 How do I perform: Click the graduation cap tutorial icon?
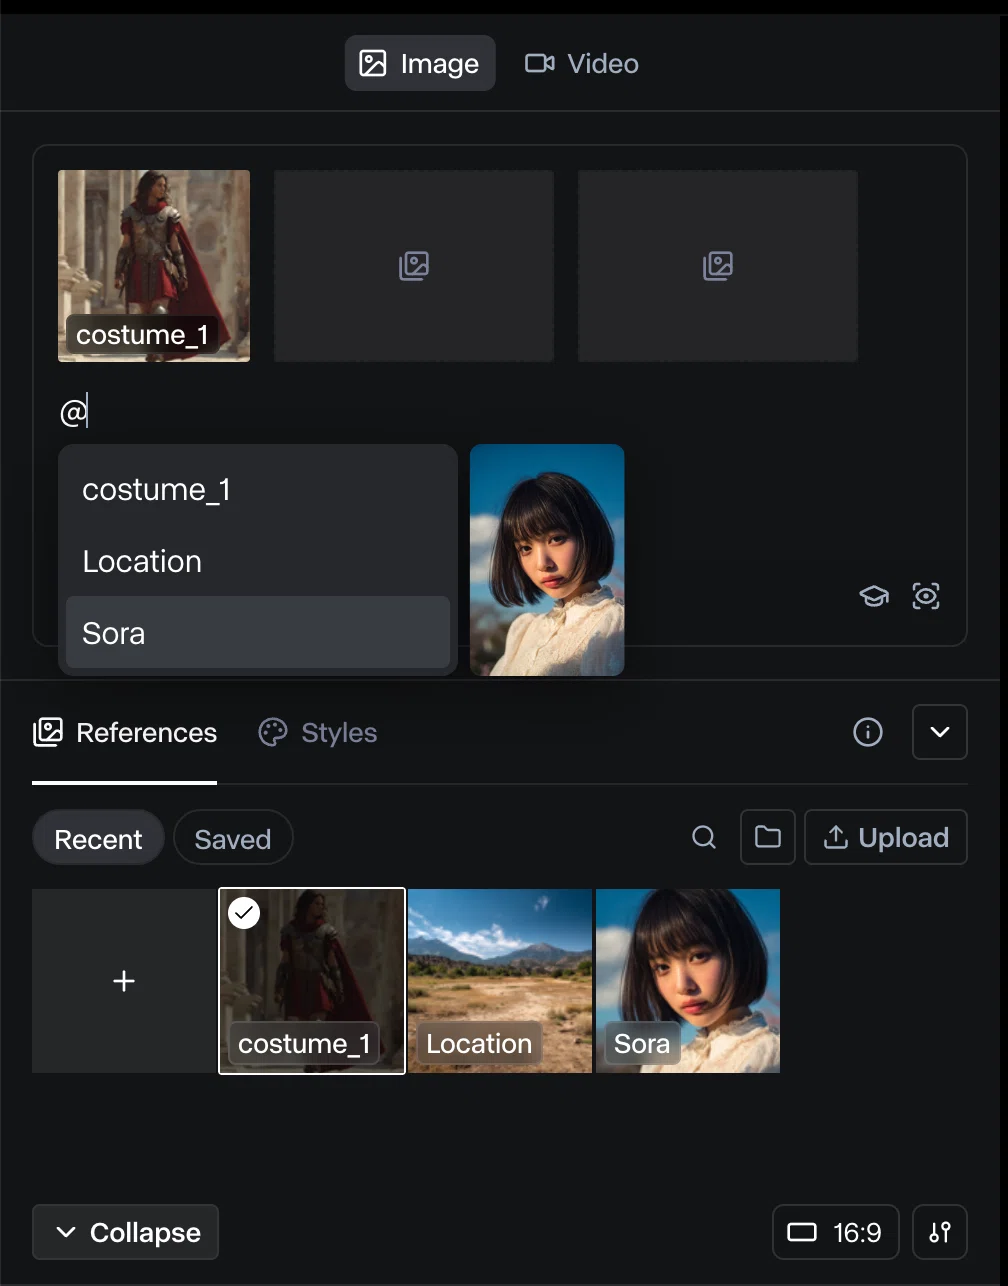click(x=874, y=597)
